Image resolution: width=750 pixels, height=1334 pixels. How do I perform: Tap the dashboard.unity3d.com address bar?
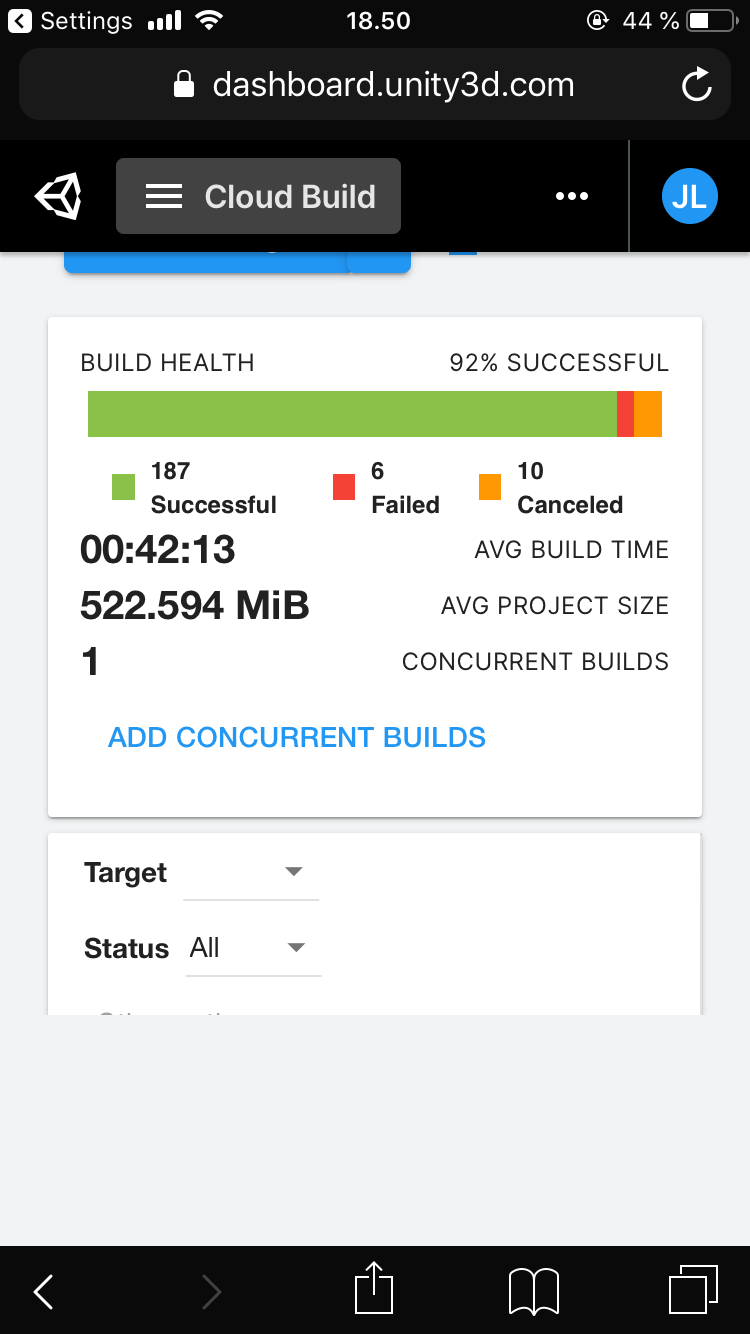tap(375, 85)
